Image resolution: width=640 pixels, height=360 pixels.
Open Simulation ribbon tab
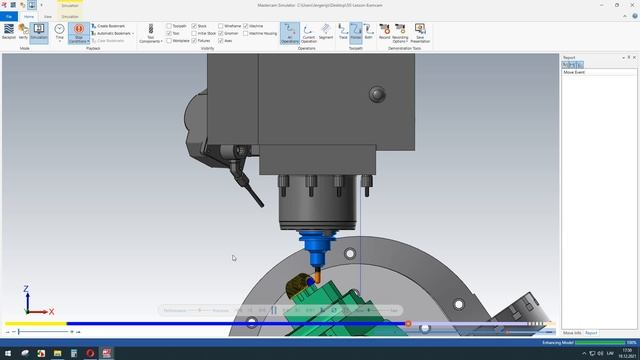click(x=70, y=17)
